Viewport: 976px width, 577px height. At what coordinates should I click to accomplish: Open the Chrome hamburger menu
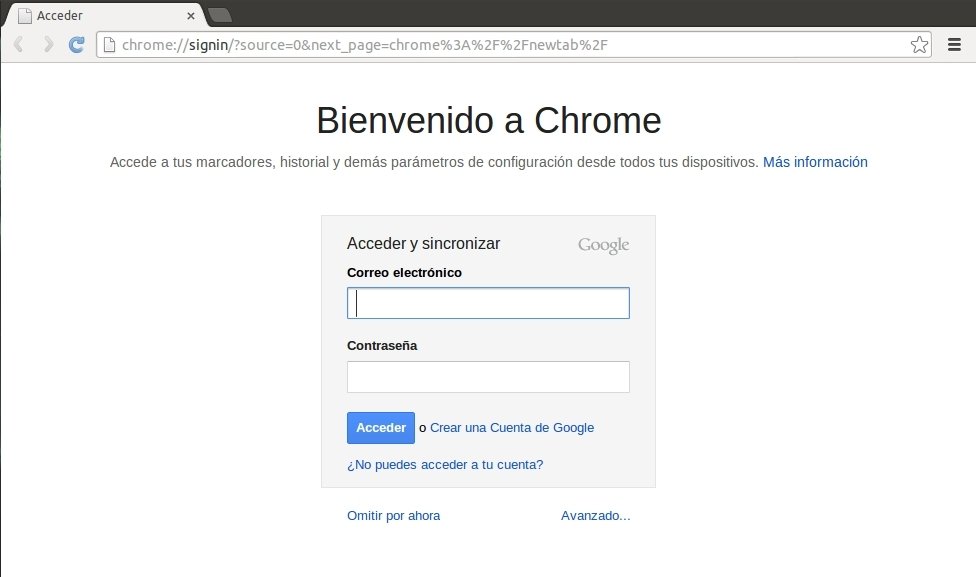pos(954,44)
